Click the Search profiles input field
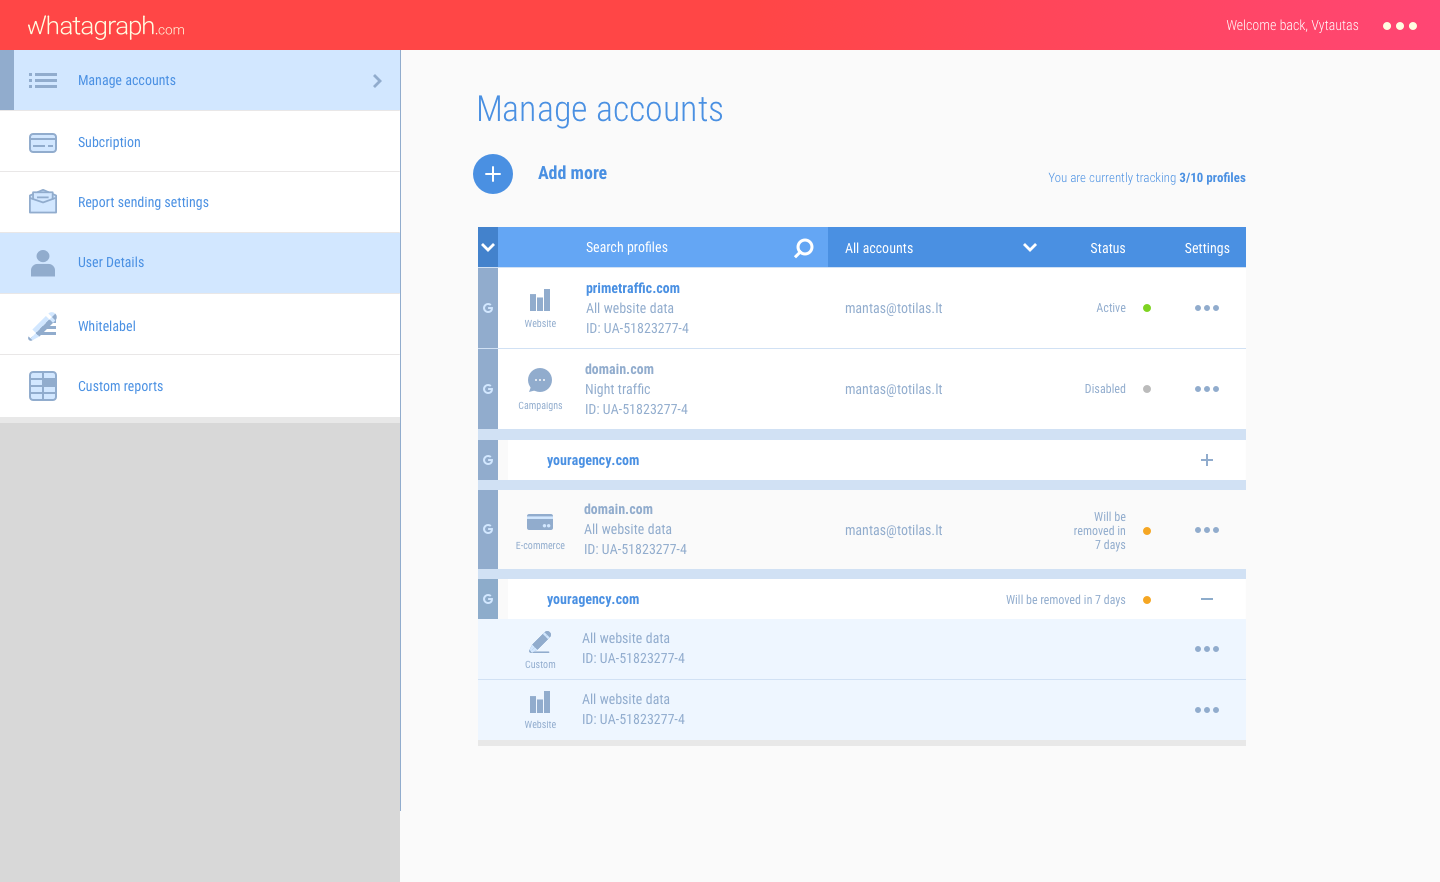The width and height of the screenshot is (1440, 882). click(x=663, y=248)
